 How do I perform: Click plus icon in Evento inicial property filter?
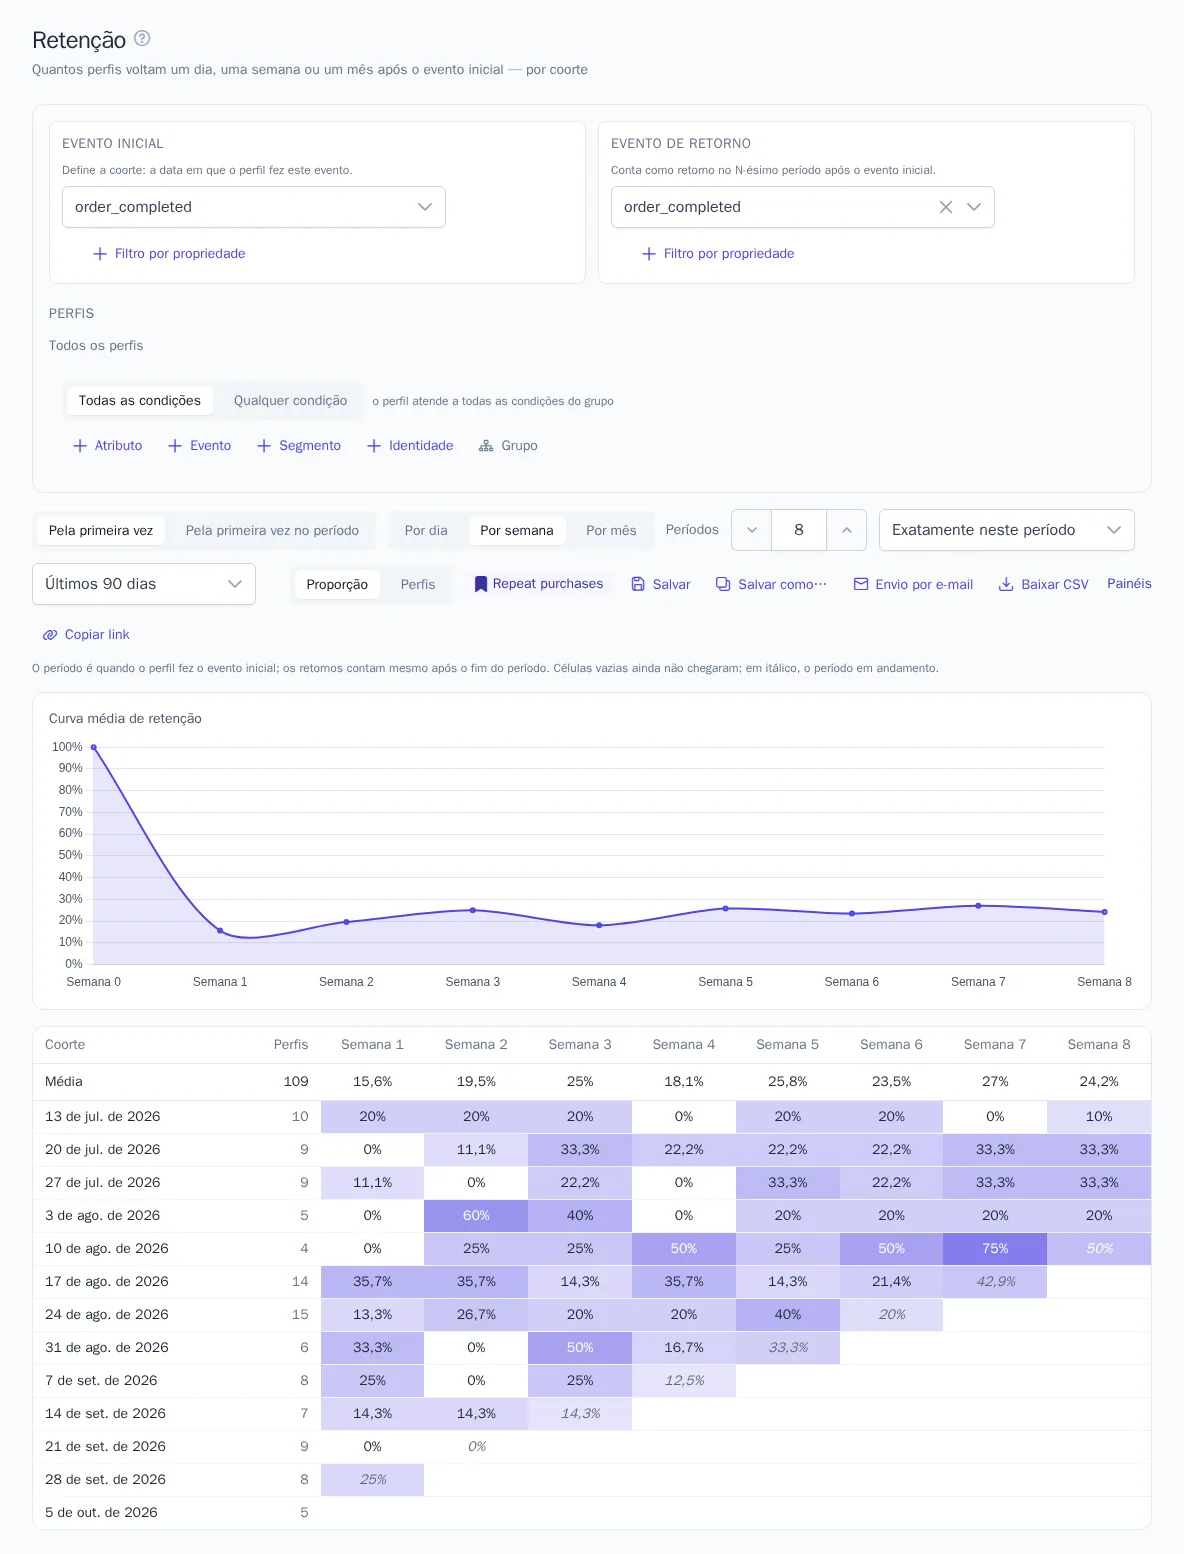pyautogui.click(x=100, y=254)
